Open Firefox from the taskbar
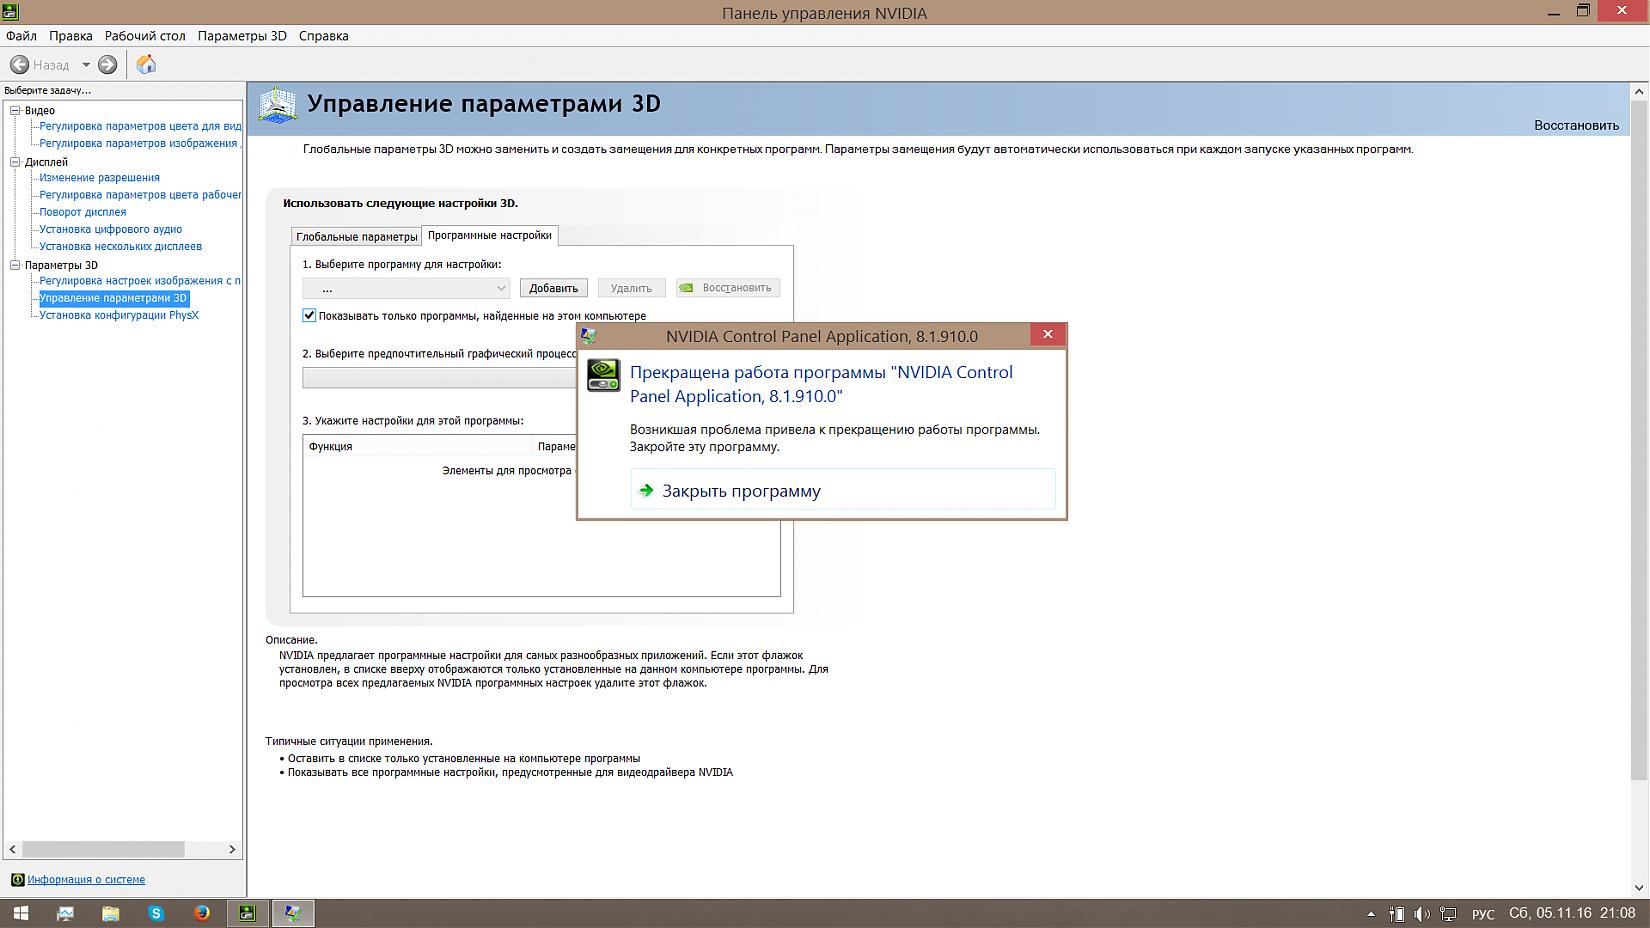 (x=201, y=913)
